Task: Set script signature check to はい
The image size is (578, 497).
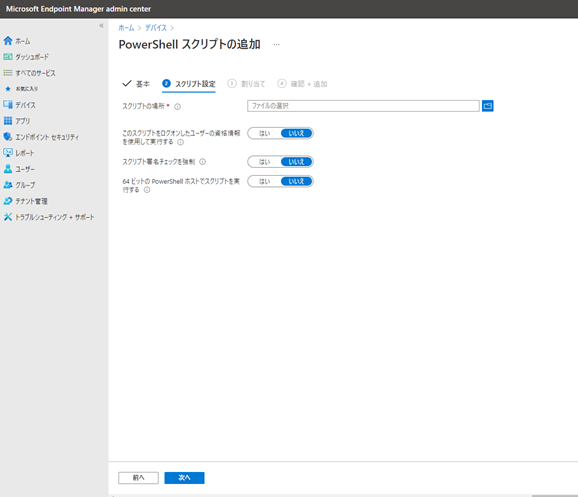Action: coord(264,162)
